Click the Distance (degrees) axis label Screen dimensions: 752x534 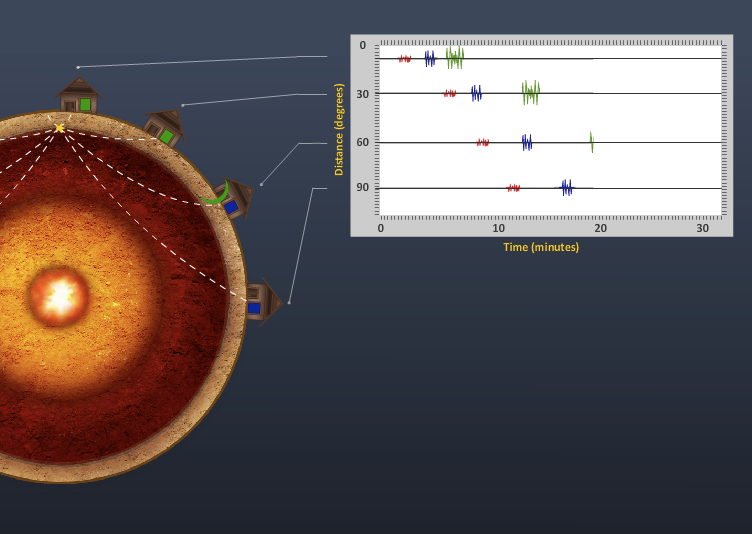(x=339, y=130)
